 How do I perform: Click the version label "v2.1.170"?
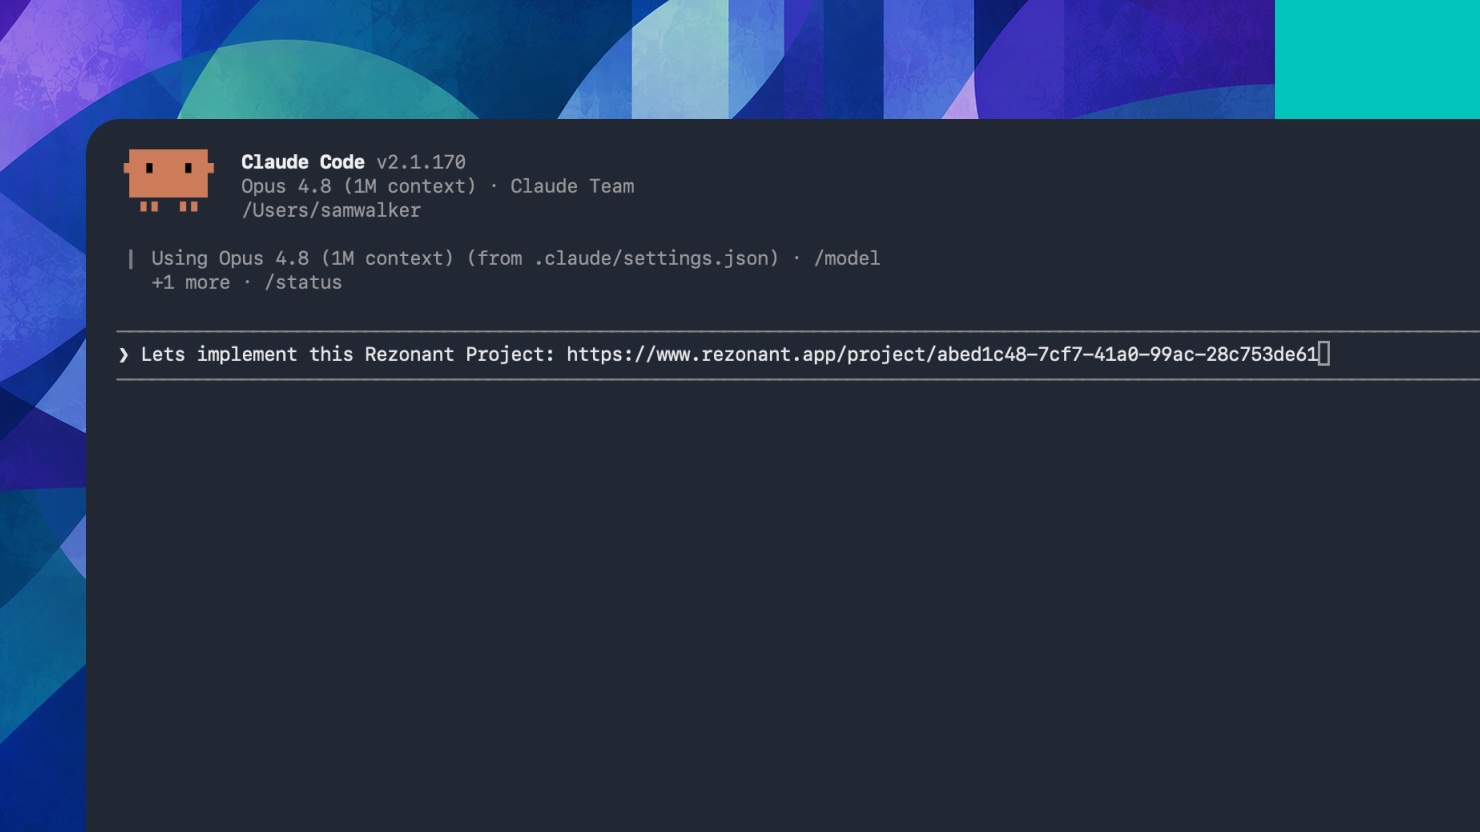point(421,162)
